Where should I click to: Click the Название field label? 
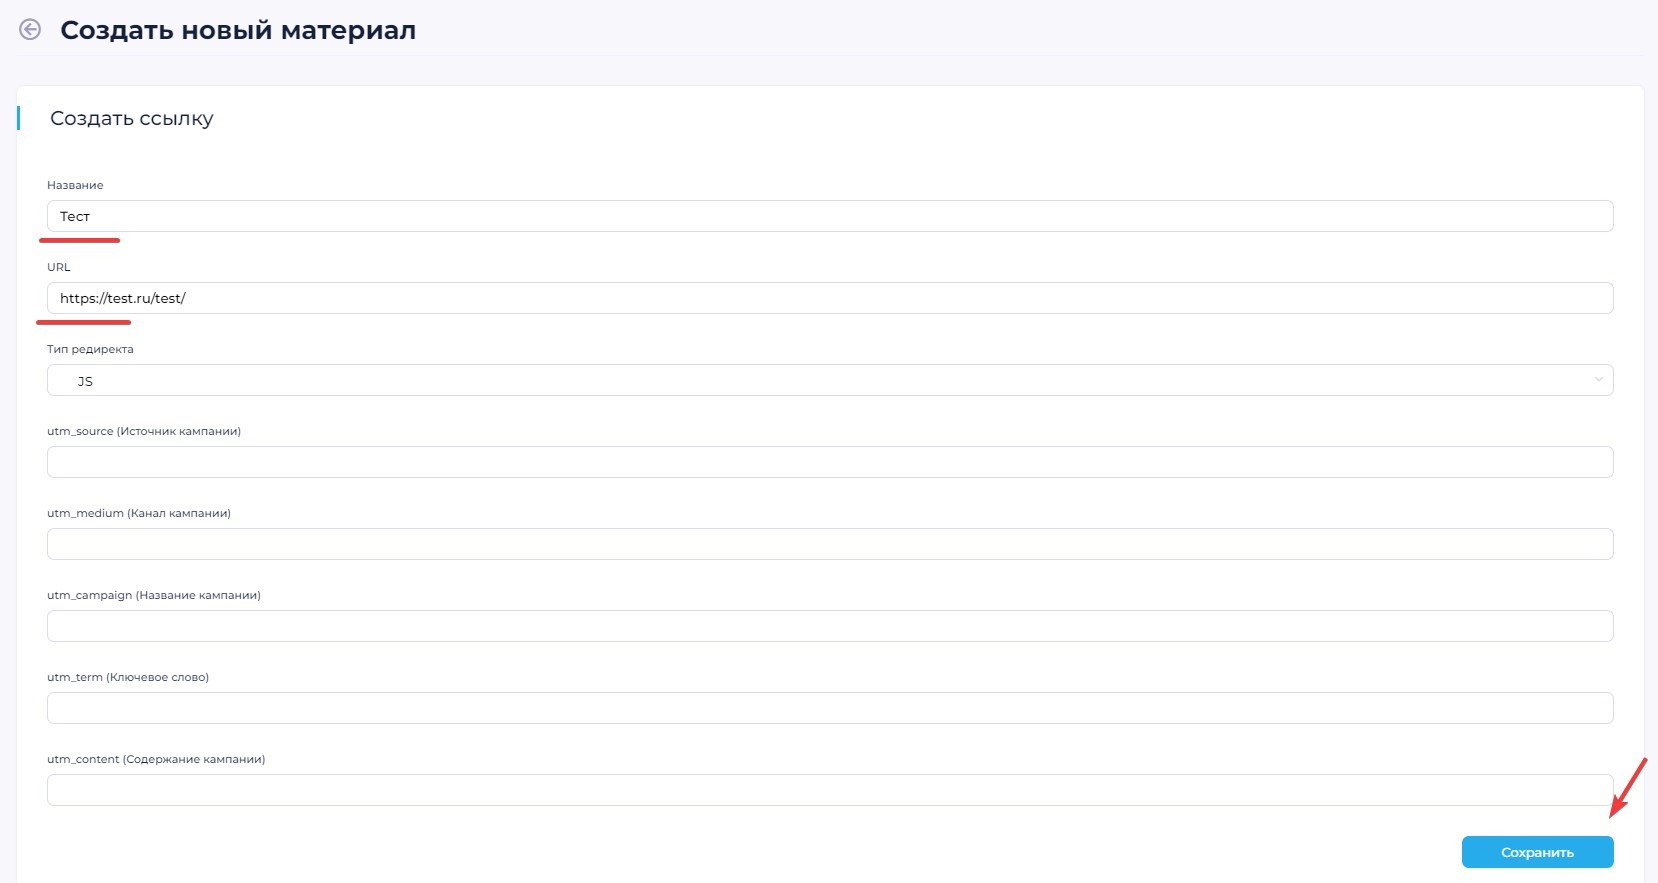pyautogui.click(x=75, y=185)
